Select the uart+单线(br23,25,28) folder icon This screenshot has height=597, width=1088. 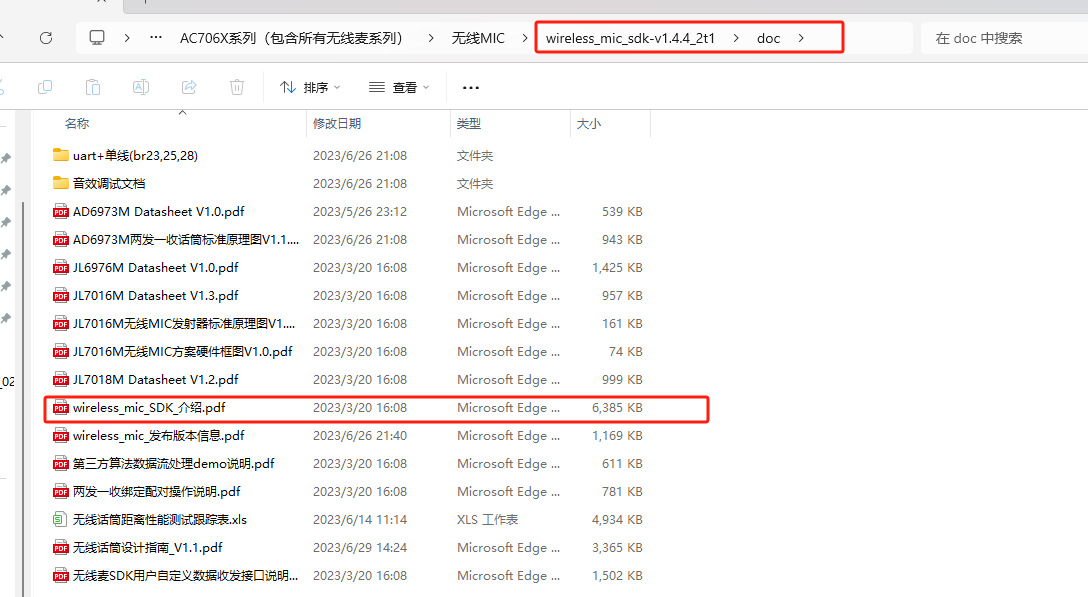[x=61, y=155]
